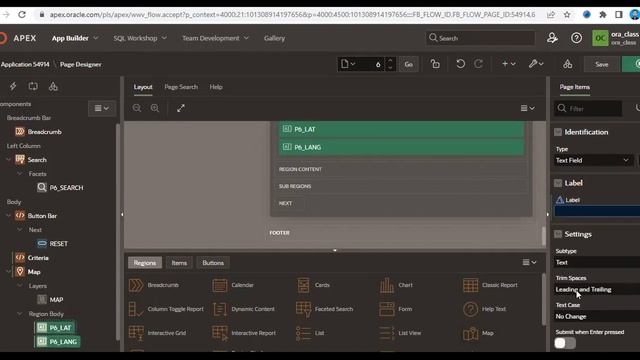640x360 pixels.
Task: Click the Administration user icon
Action: [552, 38]
